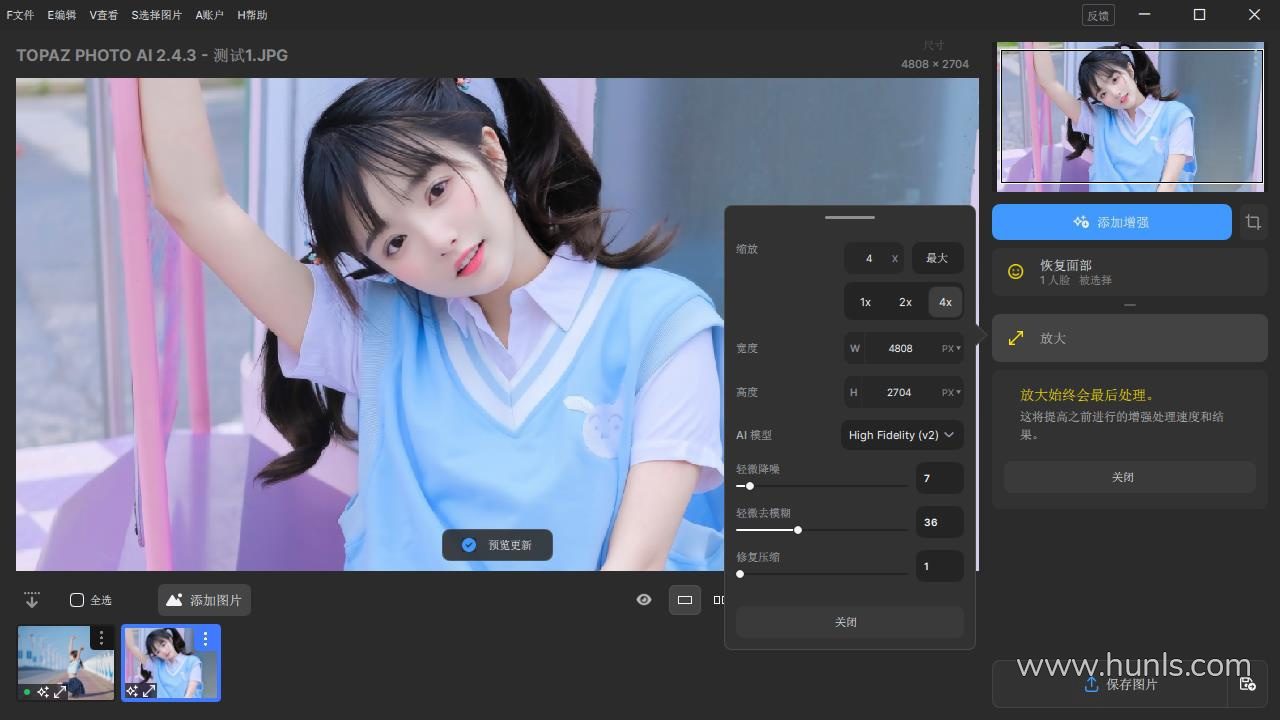This screenshot has height=720, width=1280.
Task: Click the yellow upscale arrows icon
Action: click(x=1015, y=338)
